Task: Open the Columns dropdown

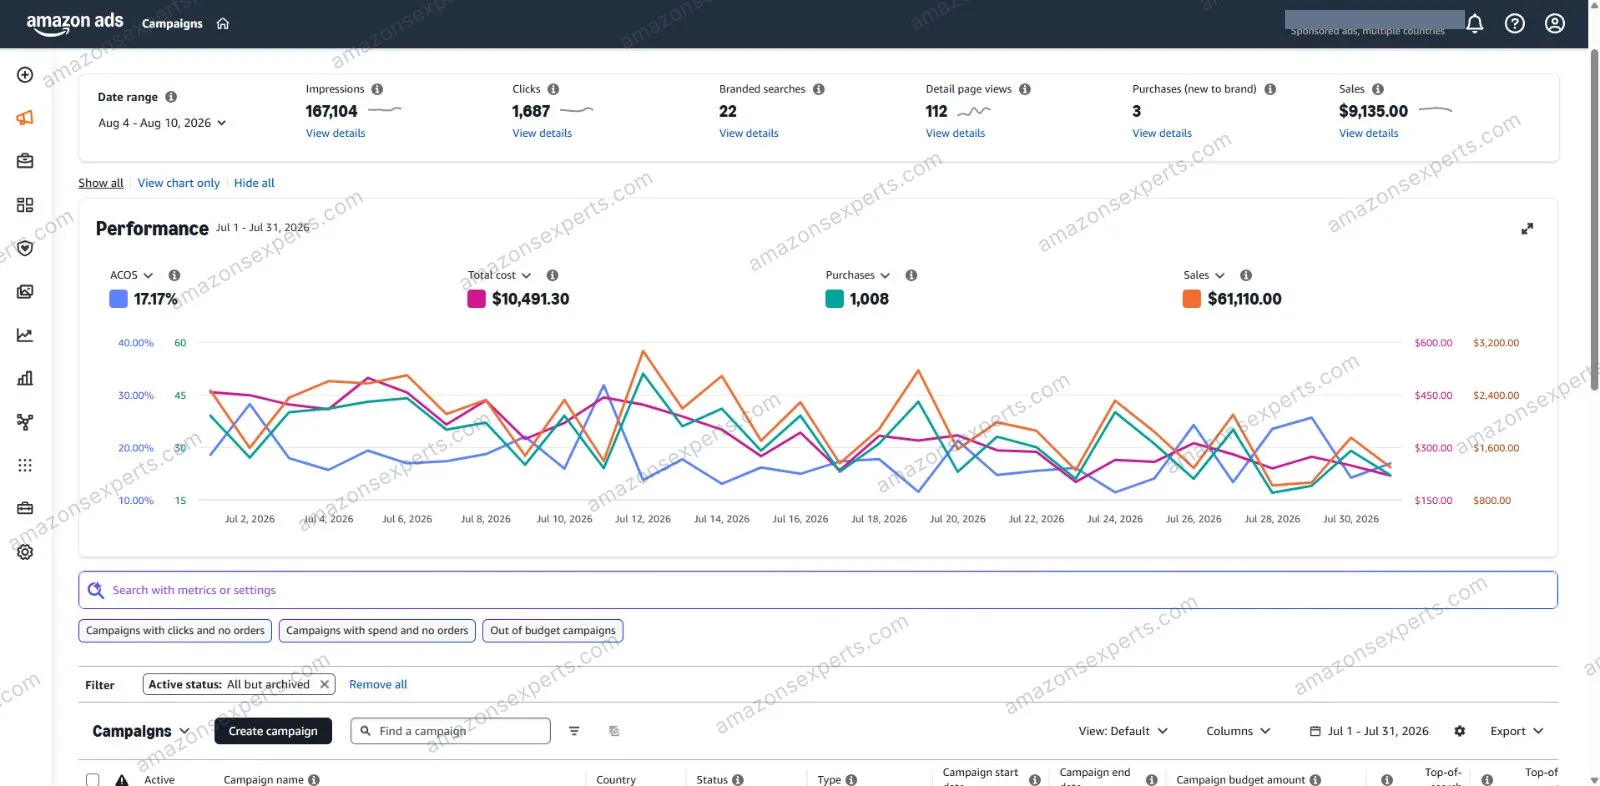Action: (1238, 731)
